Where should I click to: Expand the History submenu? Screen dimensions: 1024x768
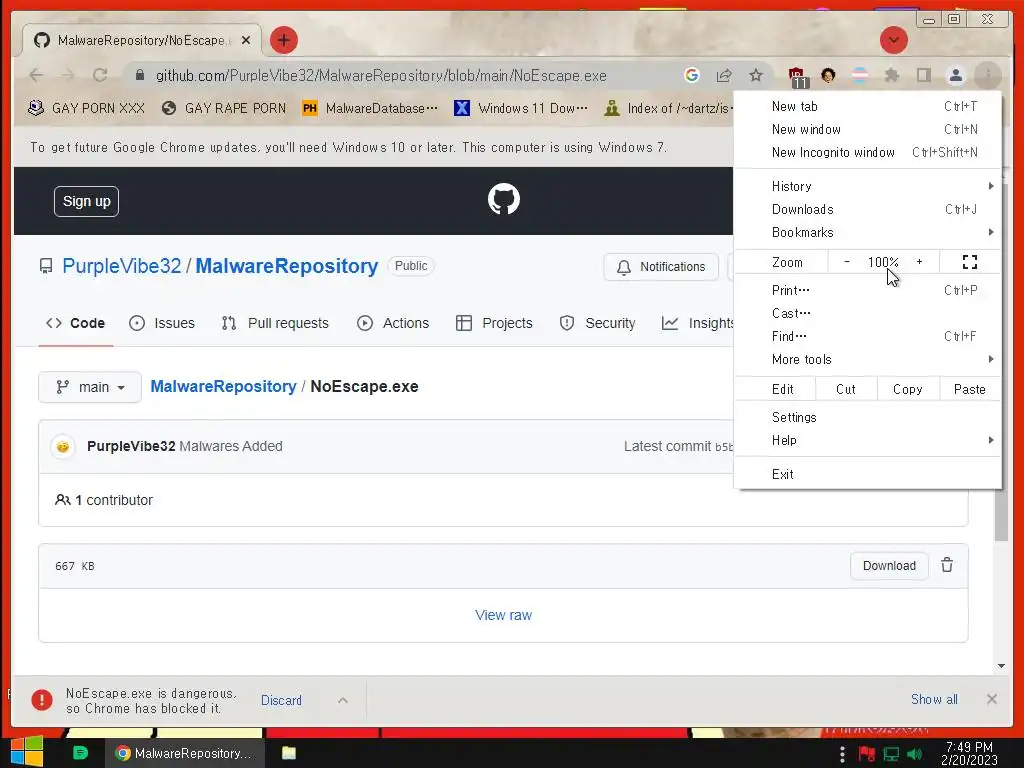(x=868, y=186)
